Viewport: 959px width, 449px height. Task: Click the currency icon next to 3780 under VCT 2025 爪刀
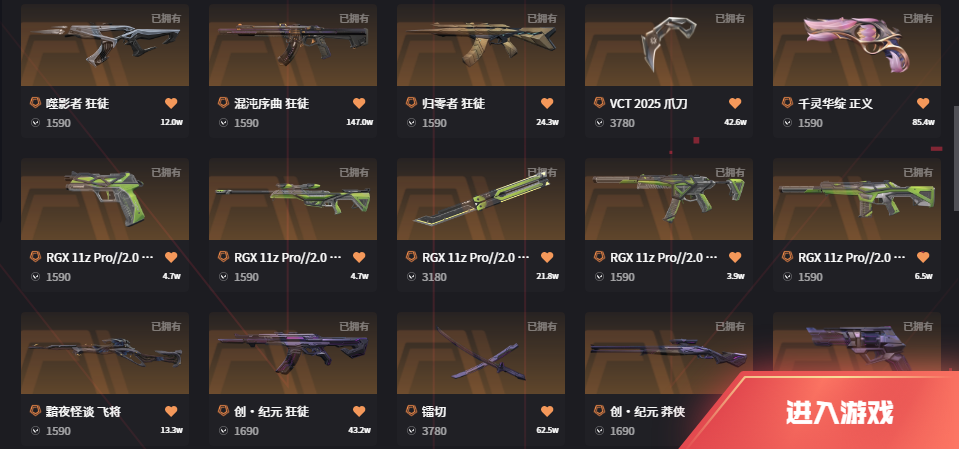[599, 123]
